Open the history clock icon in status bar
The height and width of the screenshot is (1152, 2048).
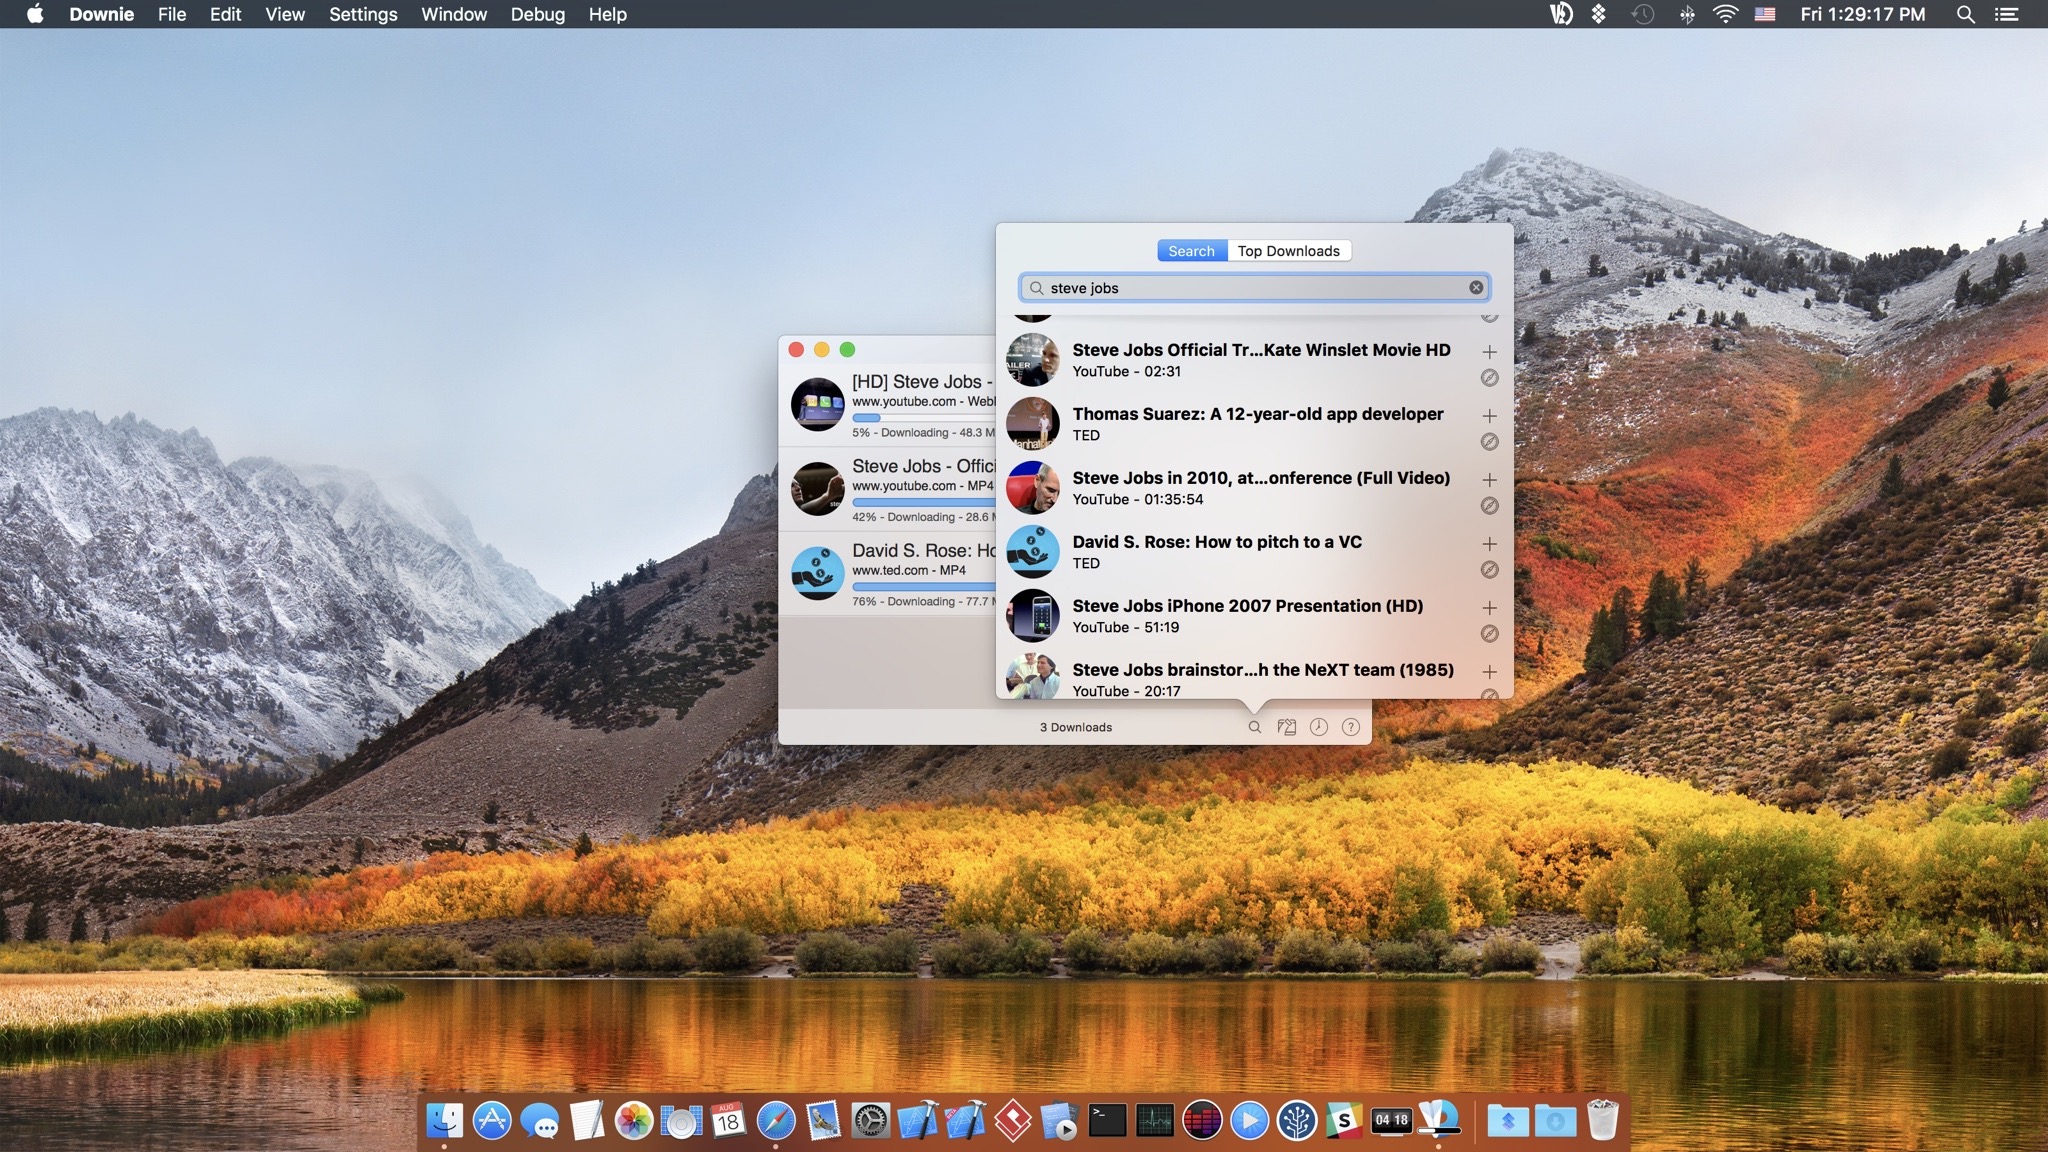point(1318,727)
